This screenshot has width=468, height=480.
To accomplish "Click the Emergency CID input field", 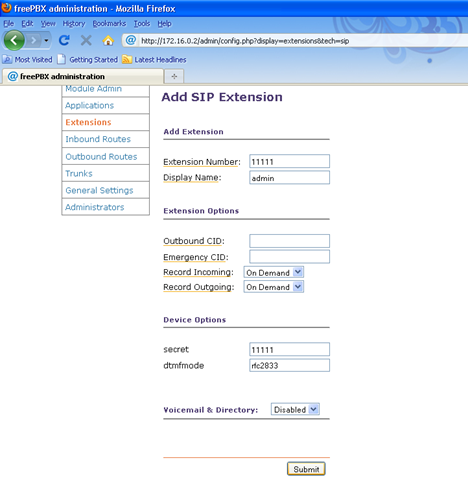I will [289, 257].
